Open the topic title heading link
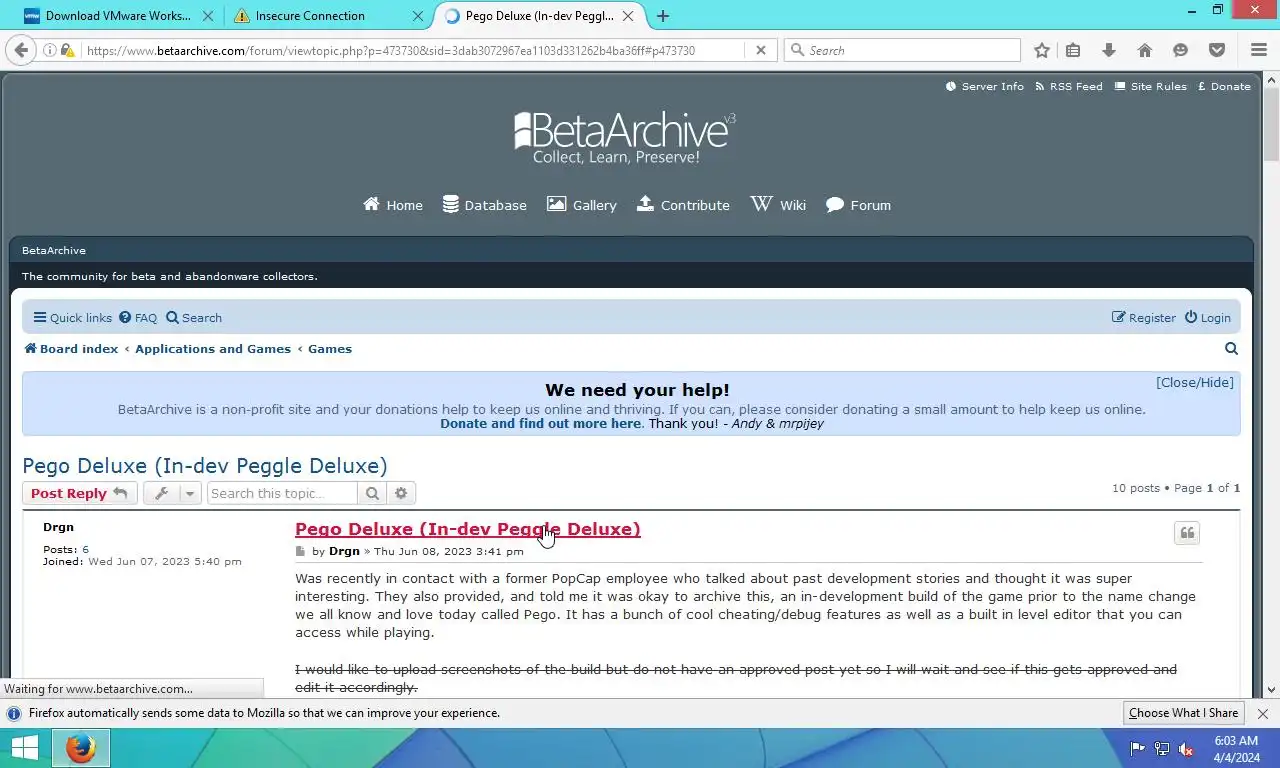 click(x=205, y=466)
